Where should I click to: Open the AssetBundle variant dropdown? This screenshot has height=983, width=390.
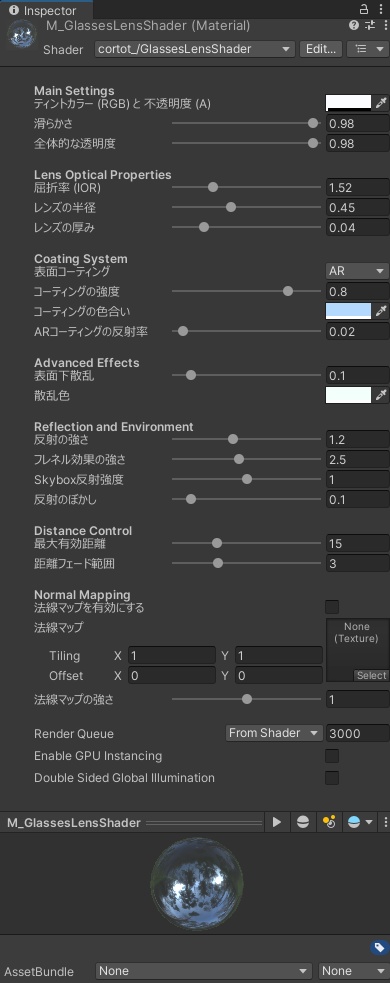pyautogui.click(x=354, y=971)
